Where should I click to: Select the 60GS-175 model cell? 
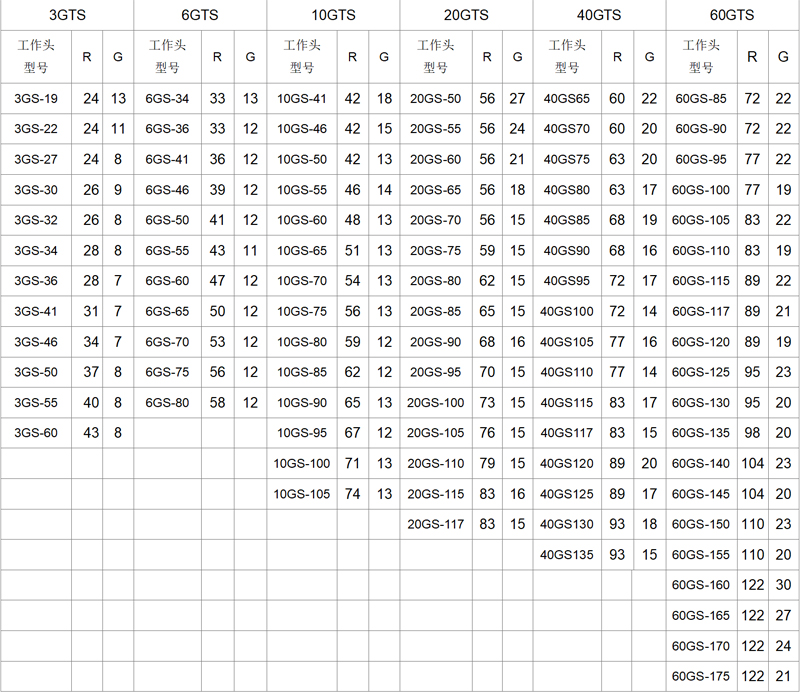[701, 676]
